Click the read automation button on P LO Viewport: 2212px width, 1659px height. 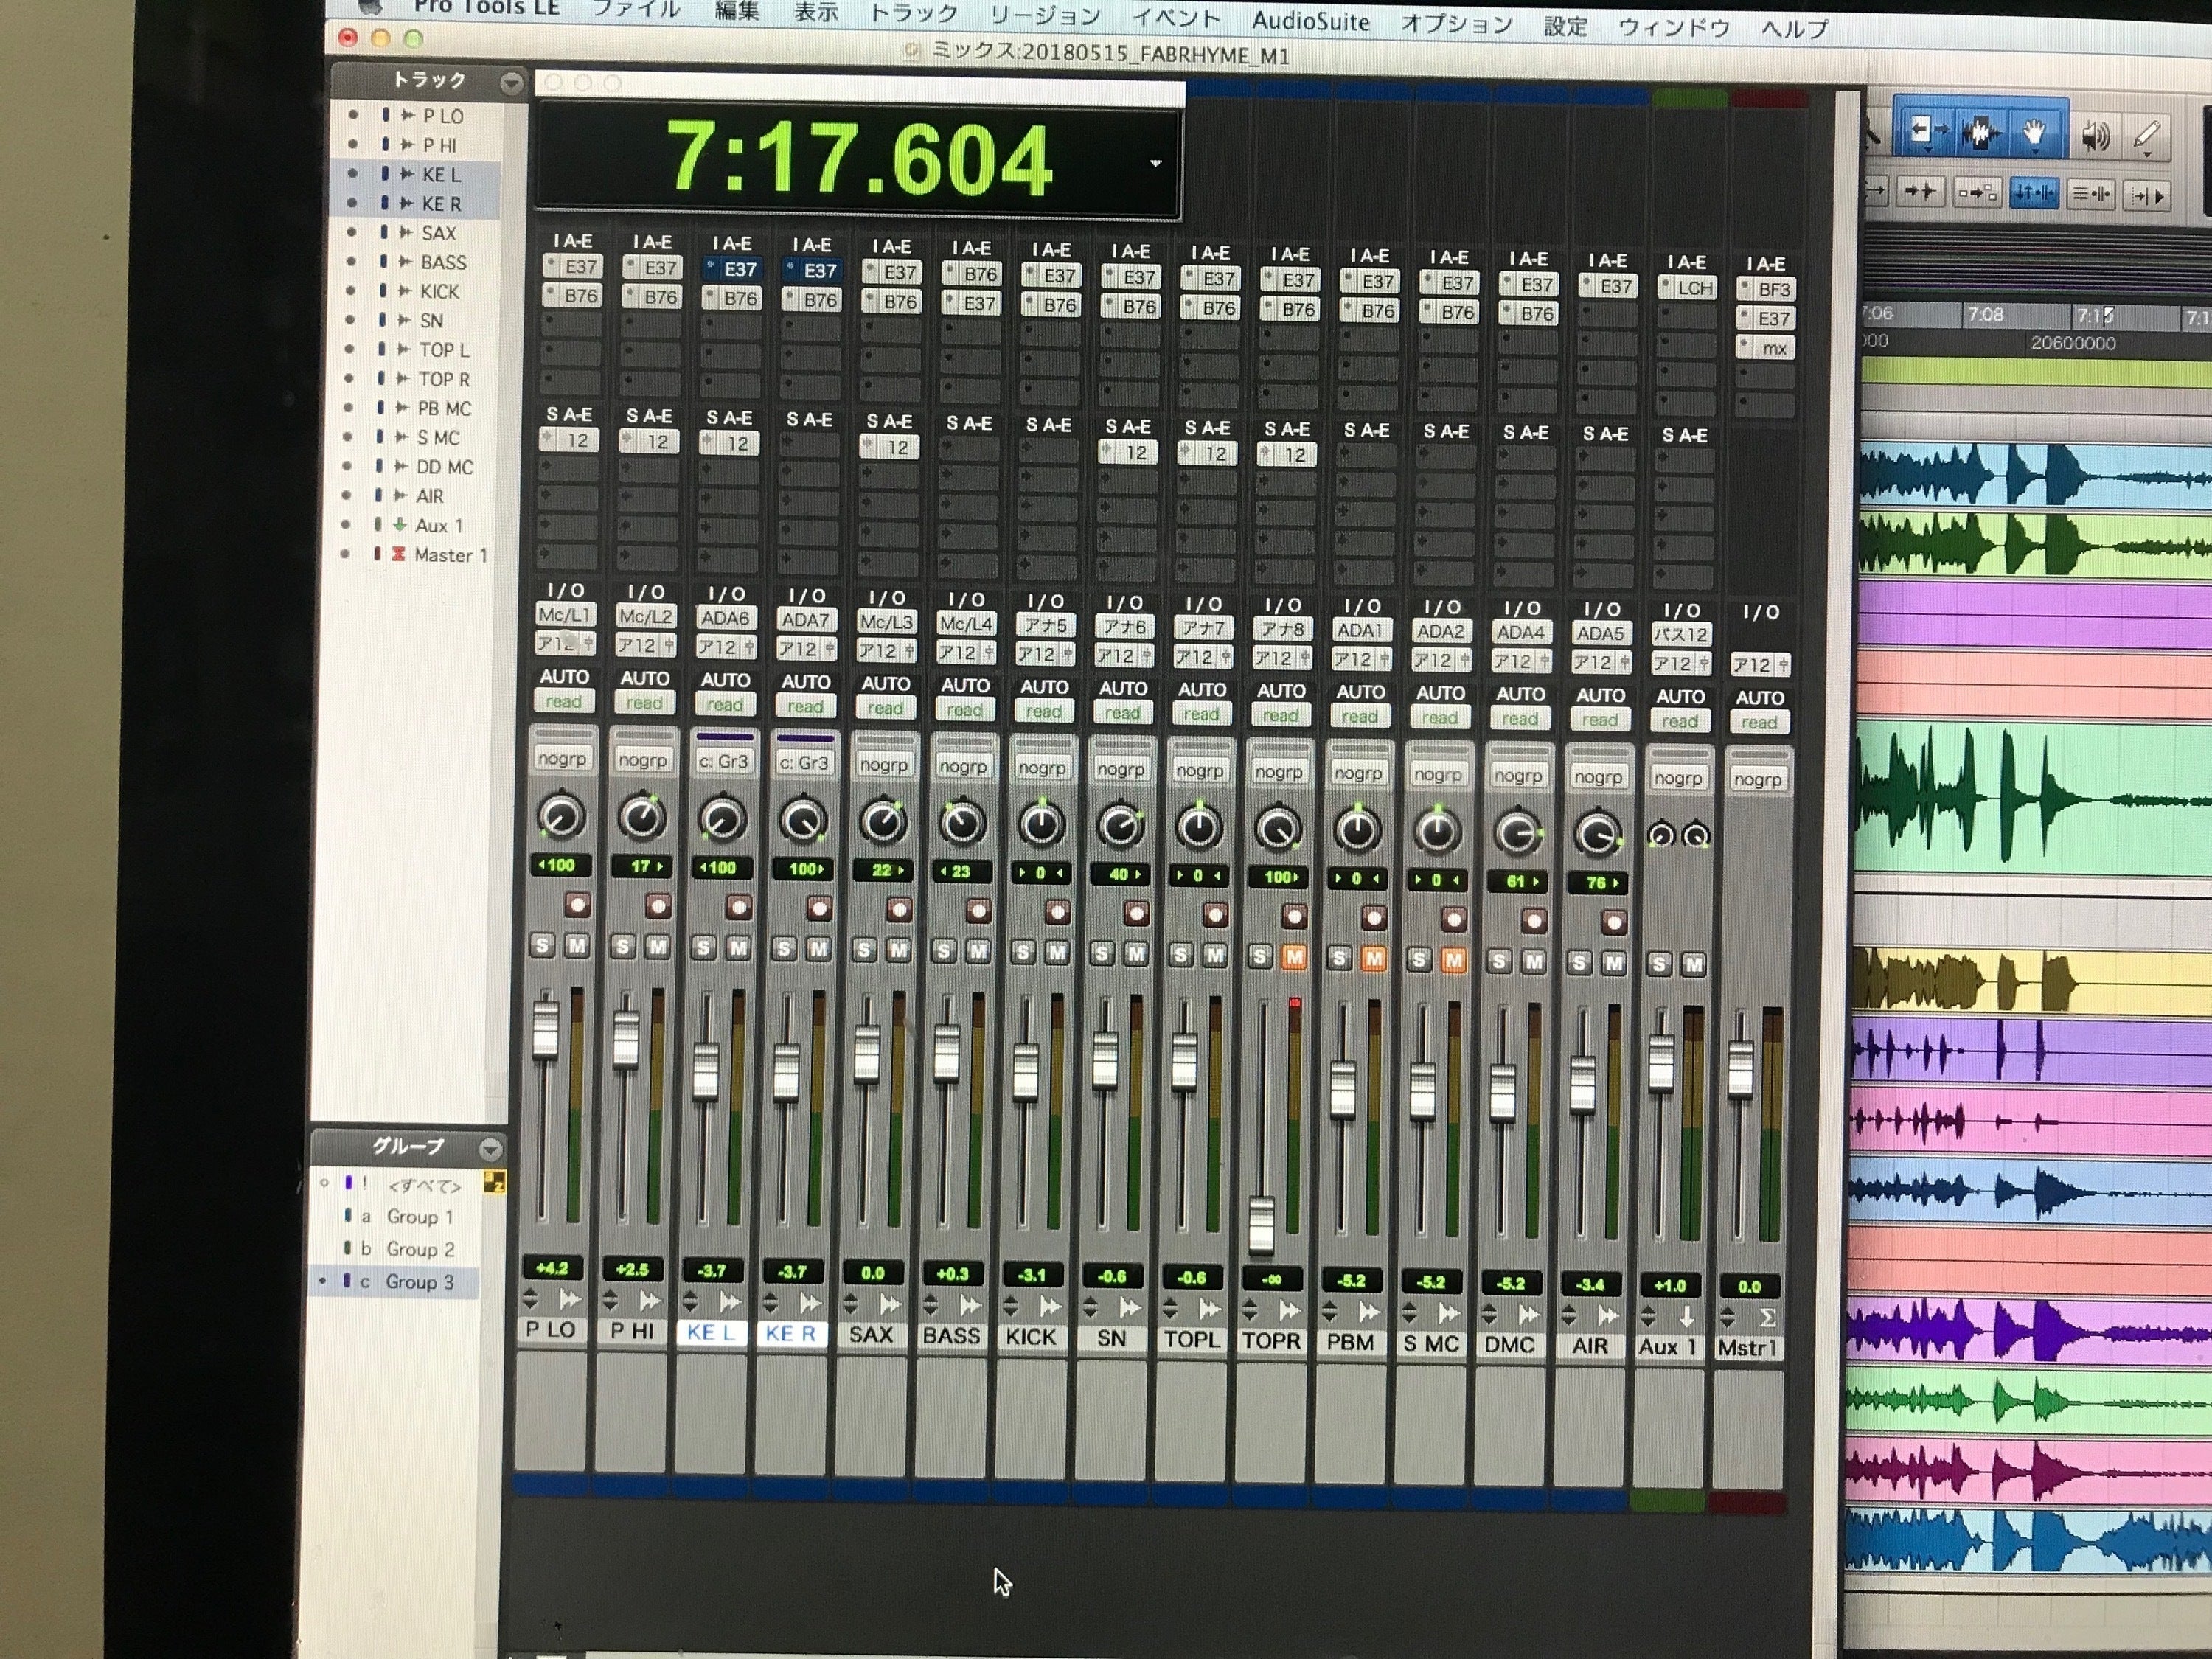pos(563,702)
